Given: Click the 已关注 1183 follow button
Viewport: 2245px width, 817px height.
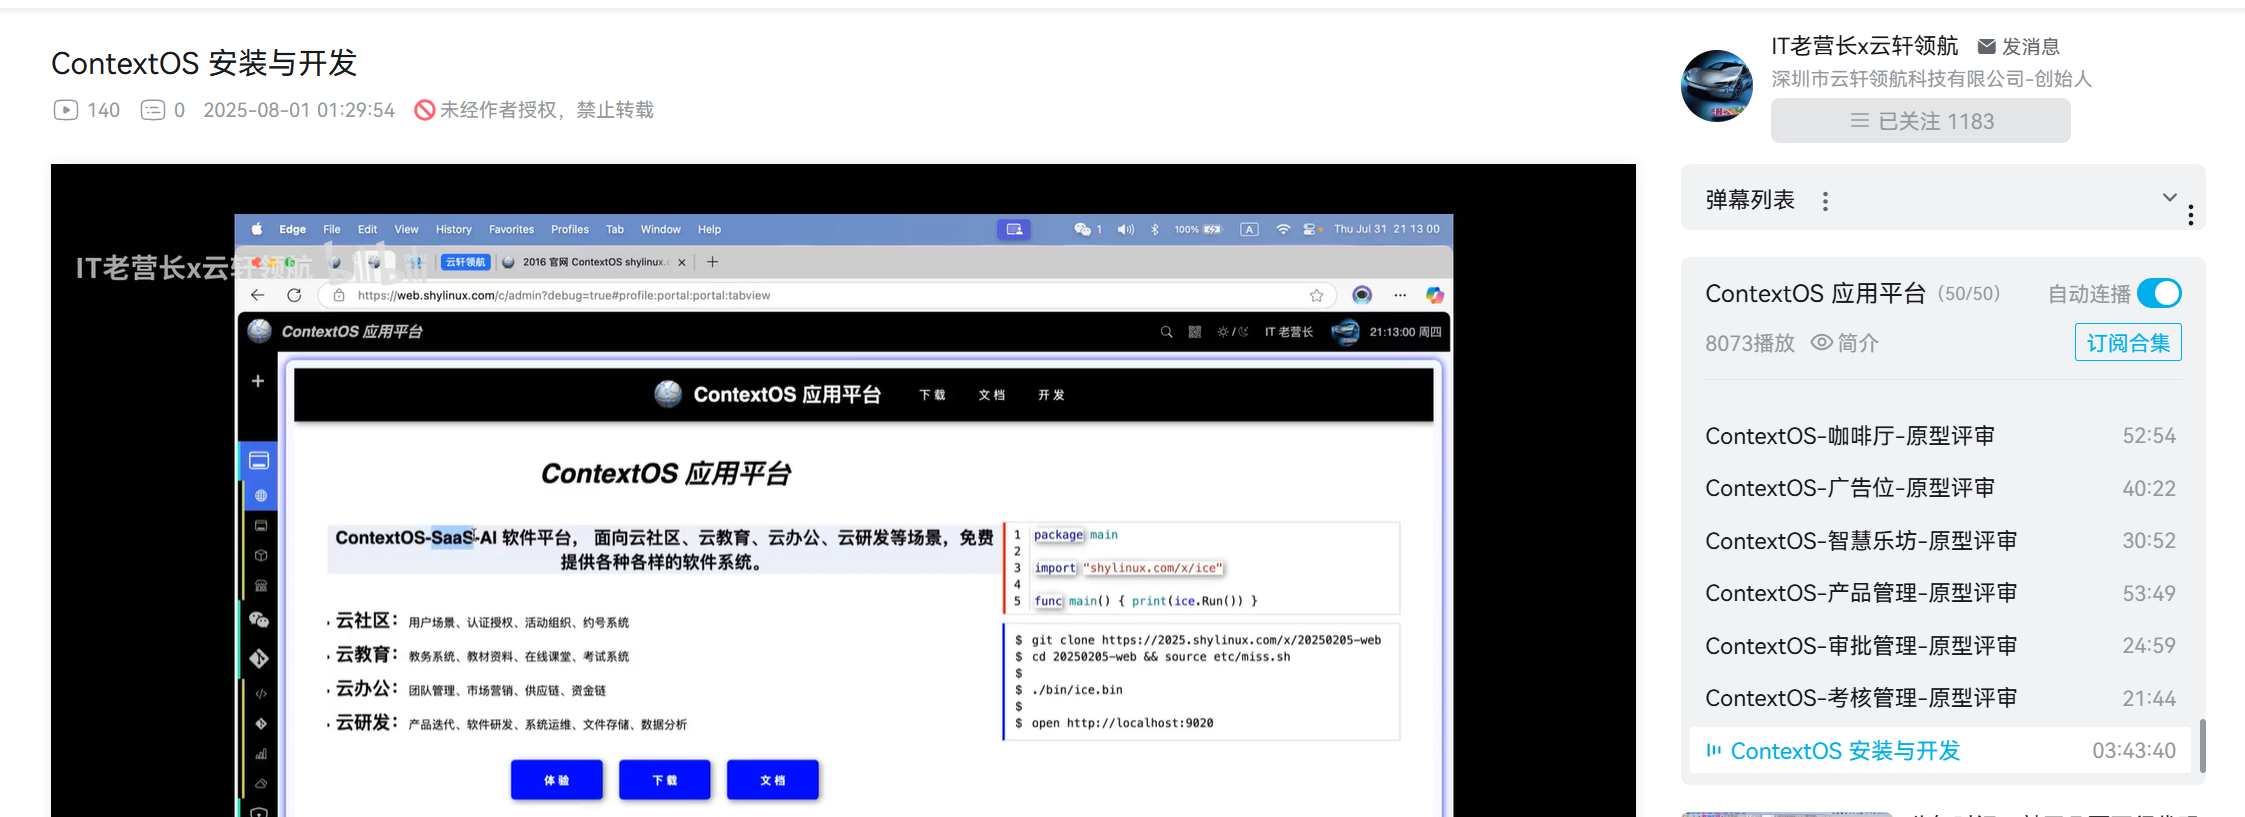Looking at the screenshot, I should 1920,121.
